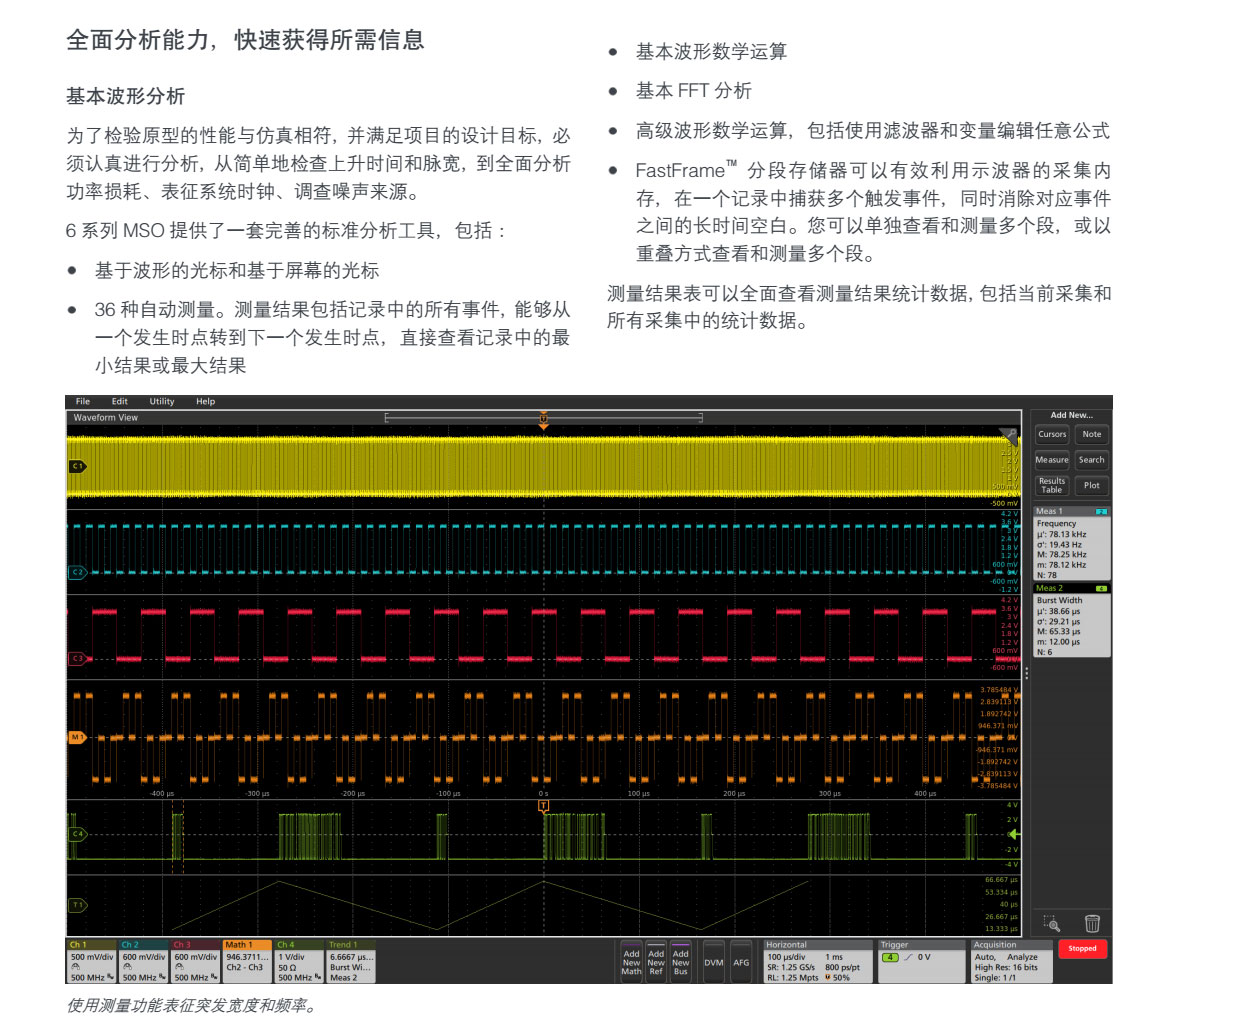The image size is (1249, 1031).
Task: Expand the Meas 1 Frequency badge
Action: pyautogui.click(x=1071, y=544)
